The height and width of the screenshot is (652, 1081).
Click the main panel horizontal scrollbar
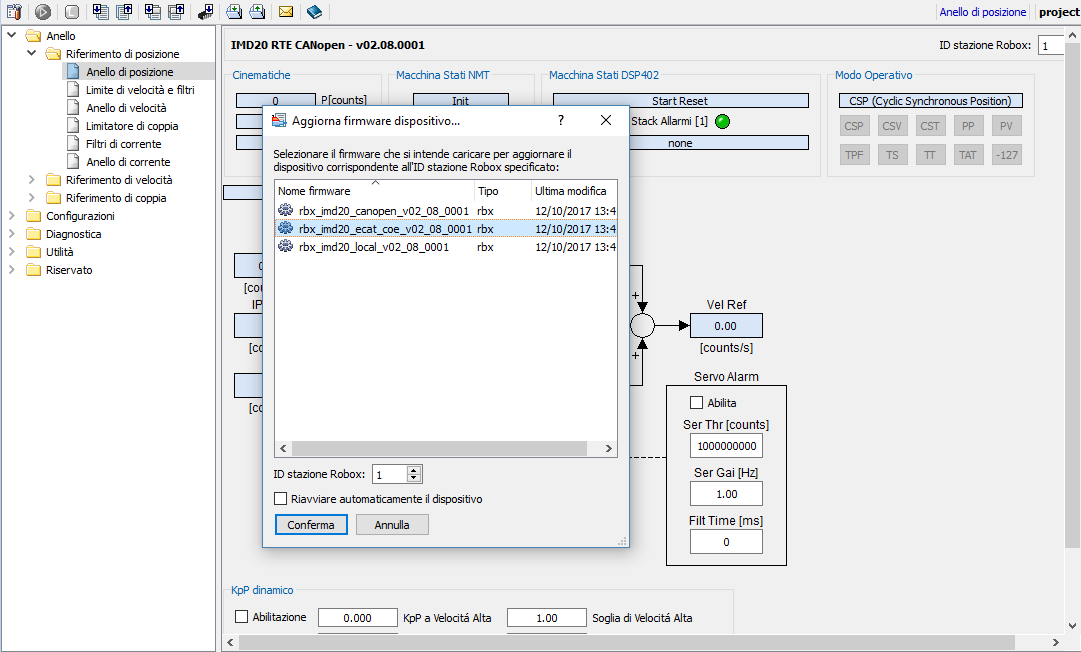pos(627,642)
